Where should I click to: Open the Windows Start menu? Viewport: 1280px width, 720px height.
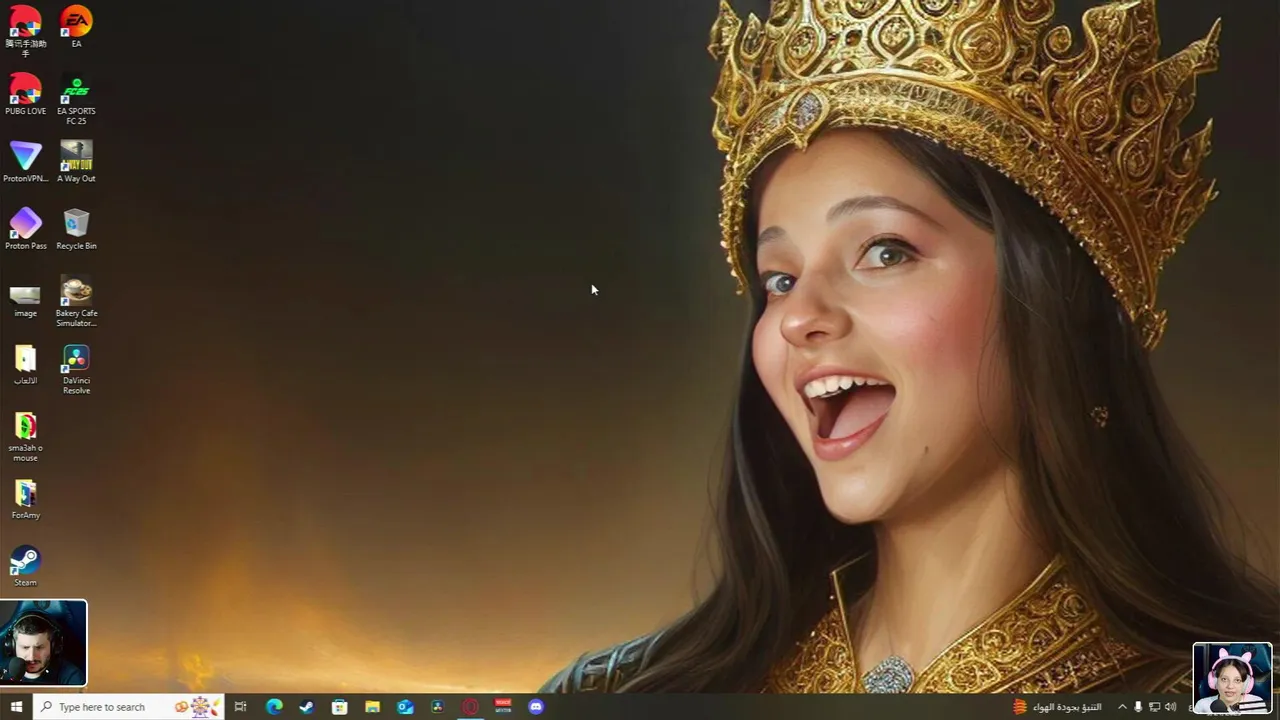point(16,707)
